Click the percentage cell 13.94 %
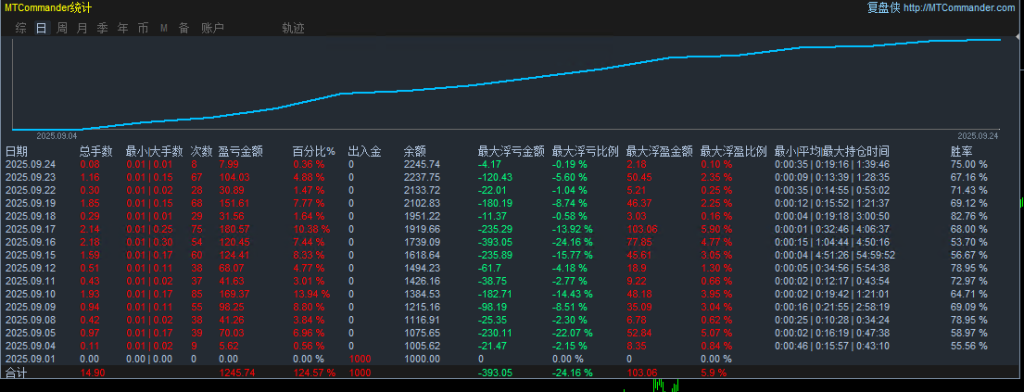 click(312, 293)
